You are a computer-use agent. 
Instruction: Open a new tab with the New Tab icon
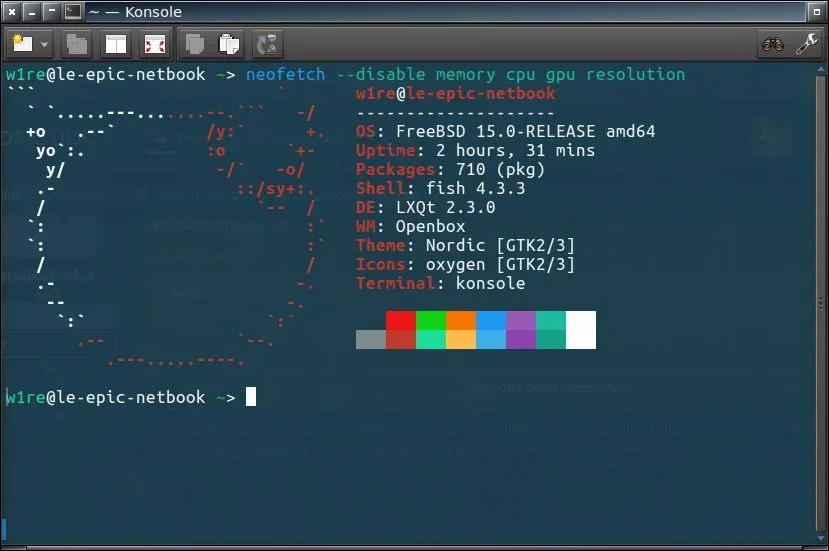tap(22, 44)
